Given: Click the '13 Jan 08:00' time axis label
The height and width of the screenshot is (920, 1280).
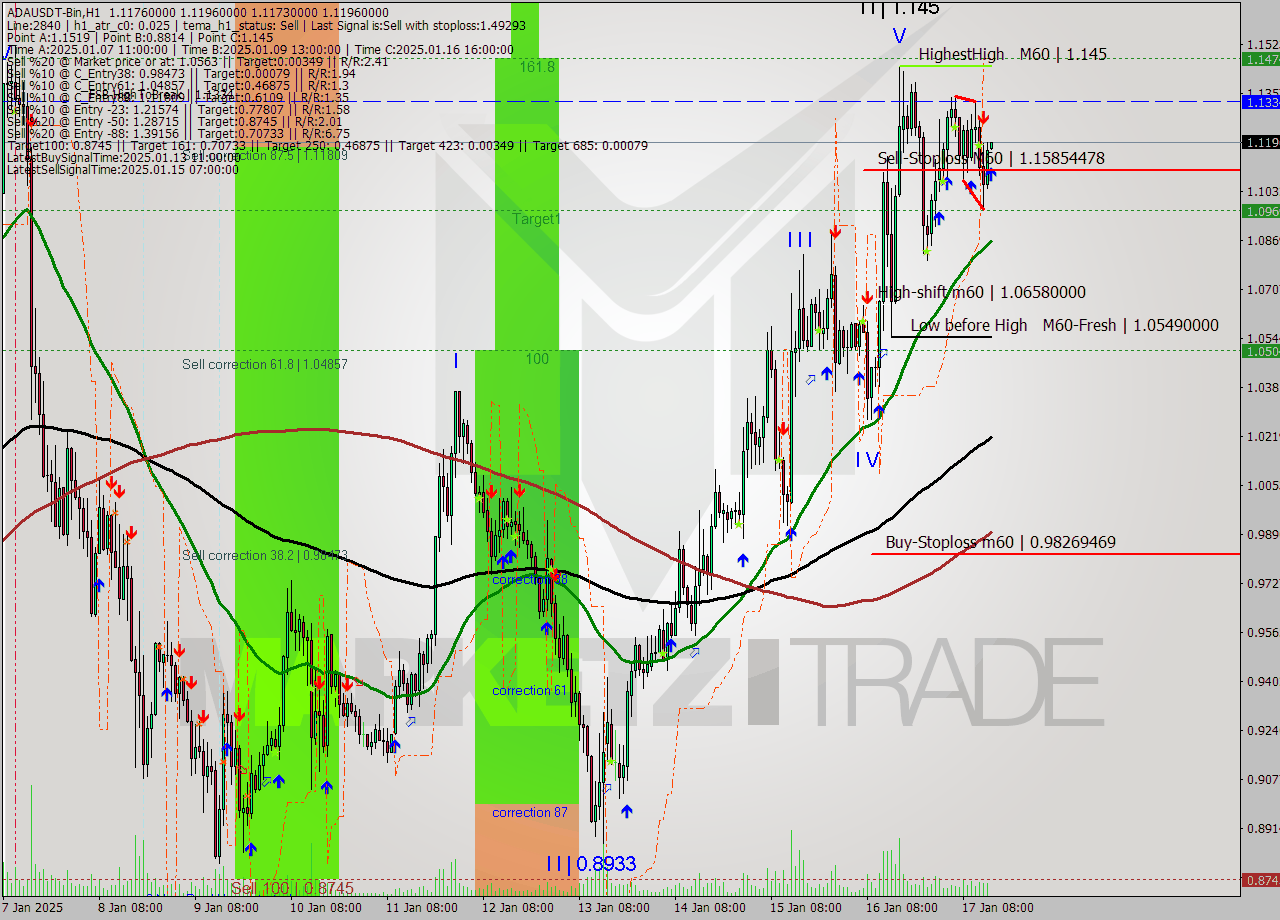Looking at the screenshot, I should [x=615, y=908].
